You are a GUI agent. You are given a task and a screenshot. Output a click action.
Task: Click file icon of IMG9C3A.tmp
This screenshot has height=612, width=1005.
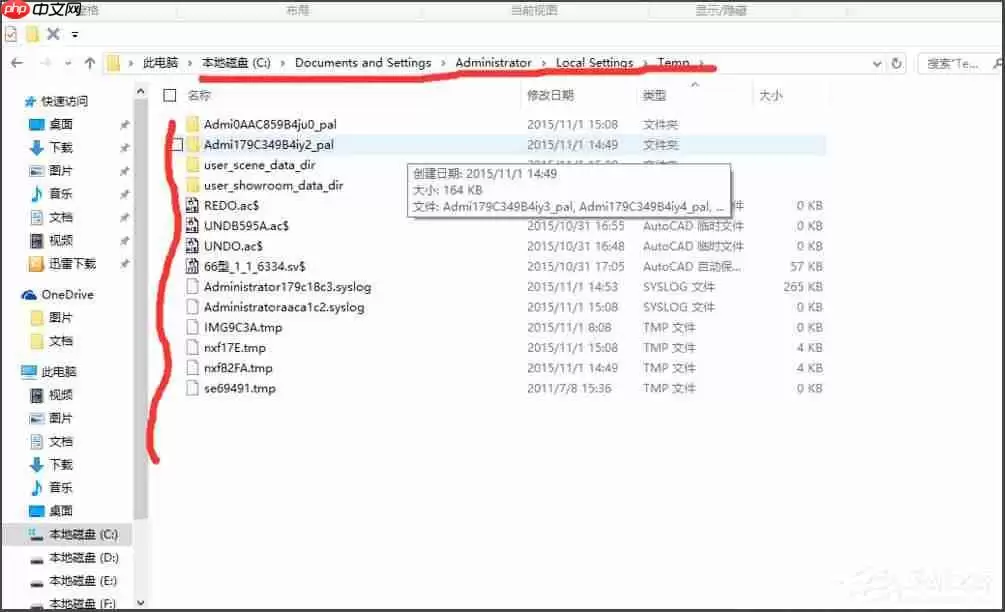coord(192,327)
